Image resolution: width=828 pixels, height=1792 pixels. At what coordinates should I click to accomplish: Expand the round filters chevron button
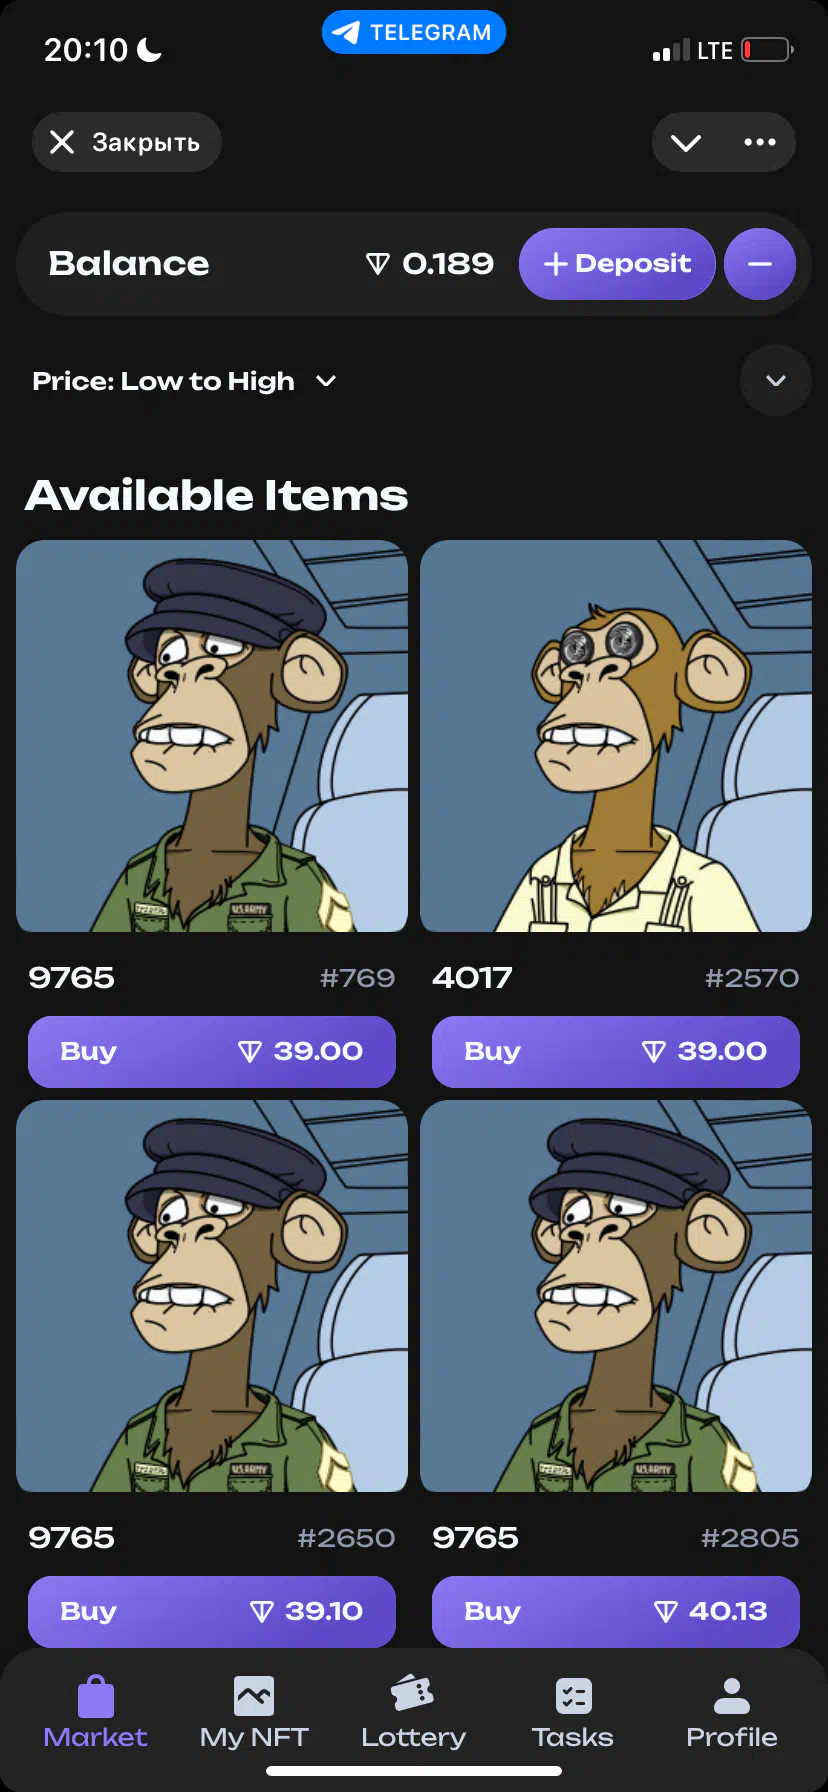click(x=776, y=380)
